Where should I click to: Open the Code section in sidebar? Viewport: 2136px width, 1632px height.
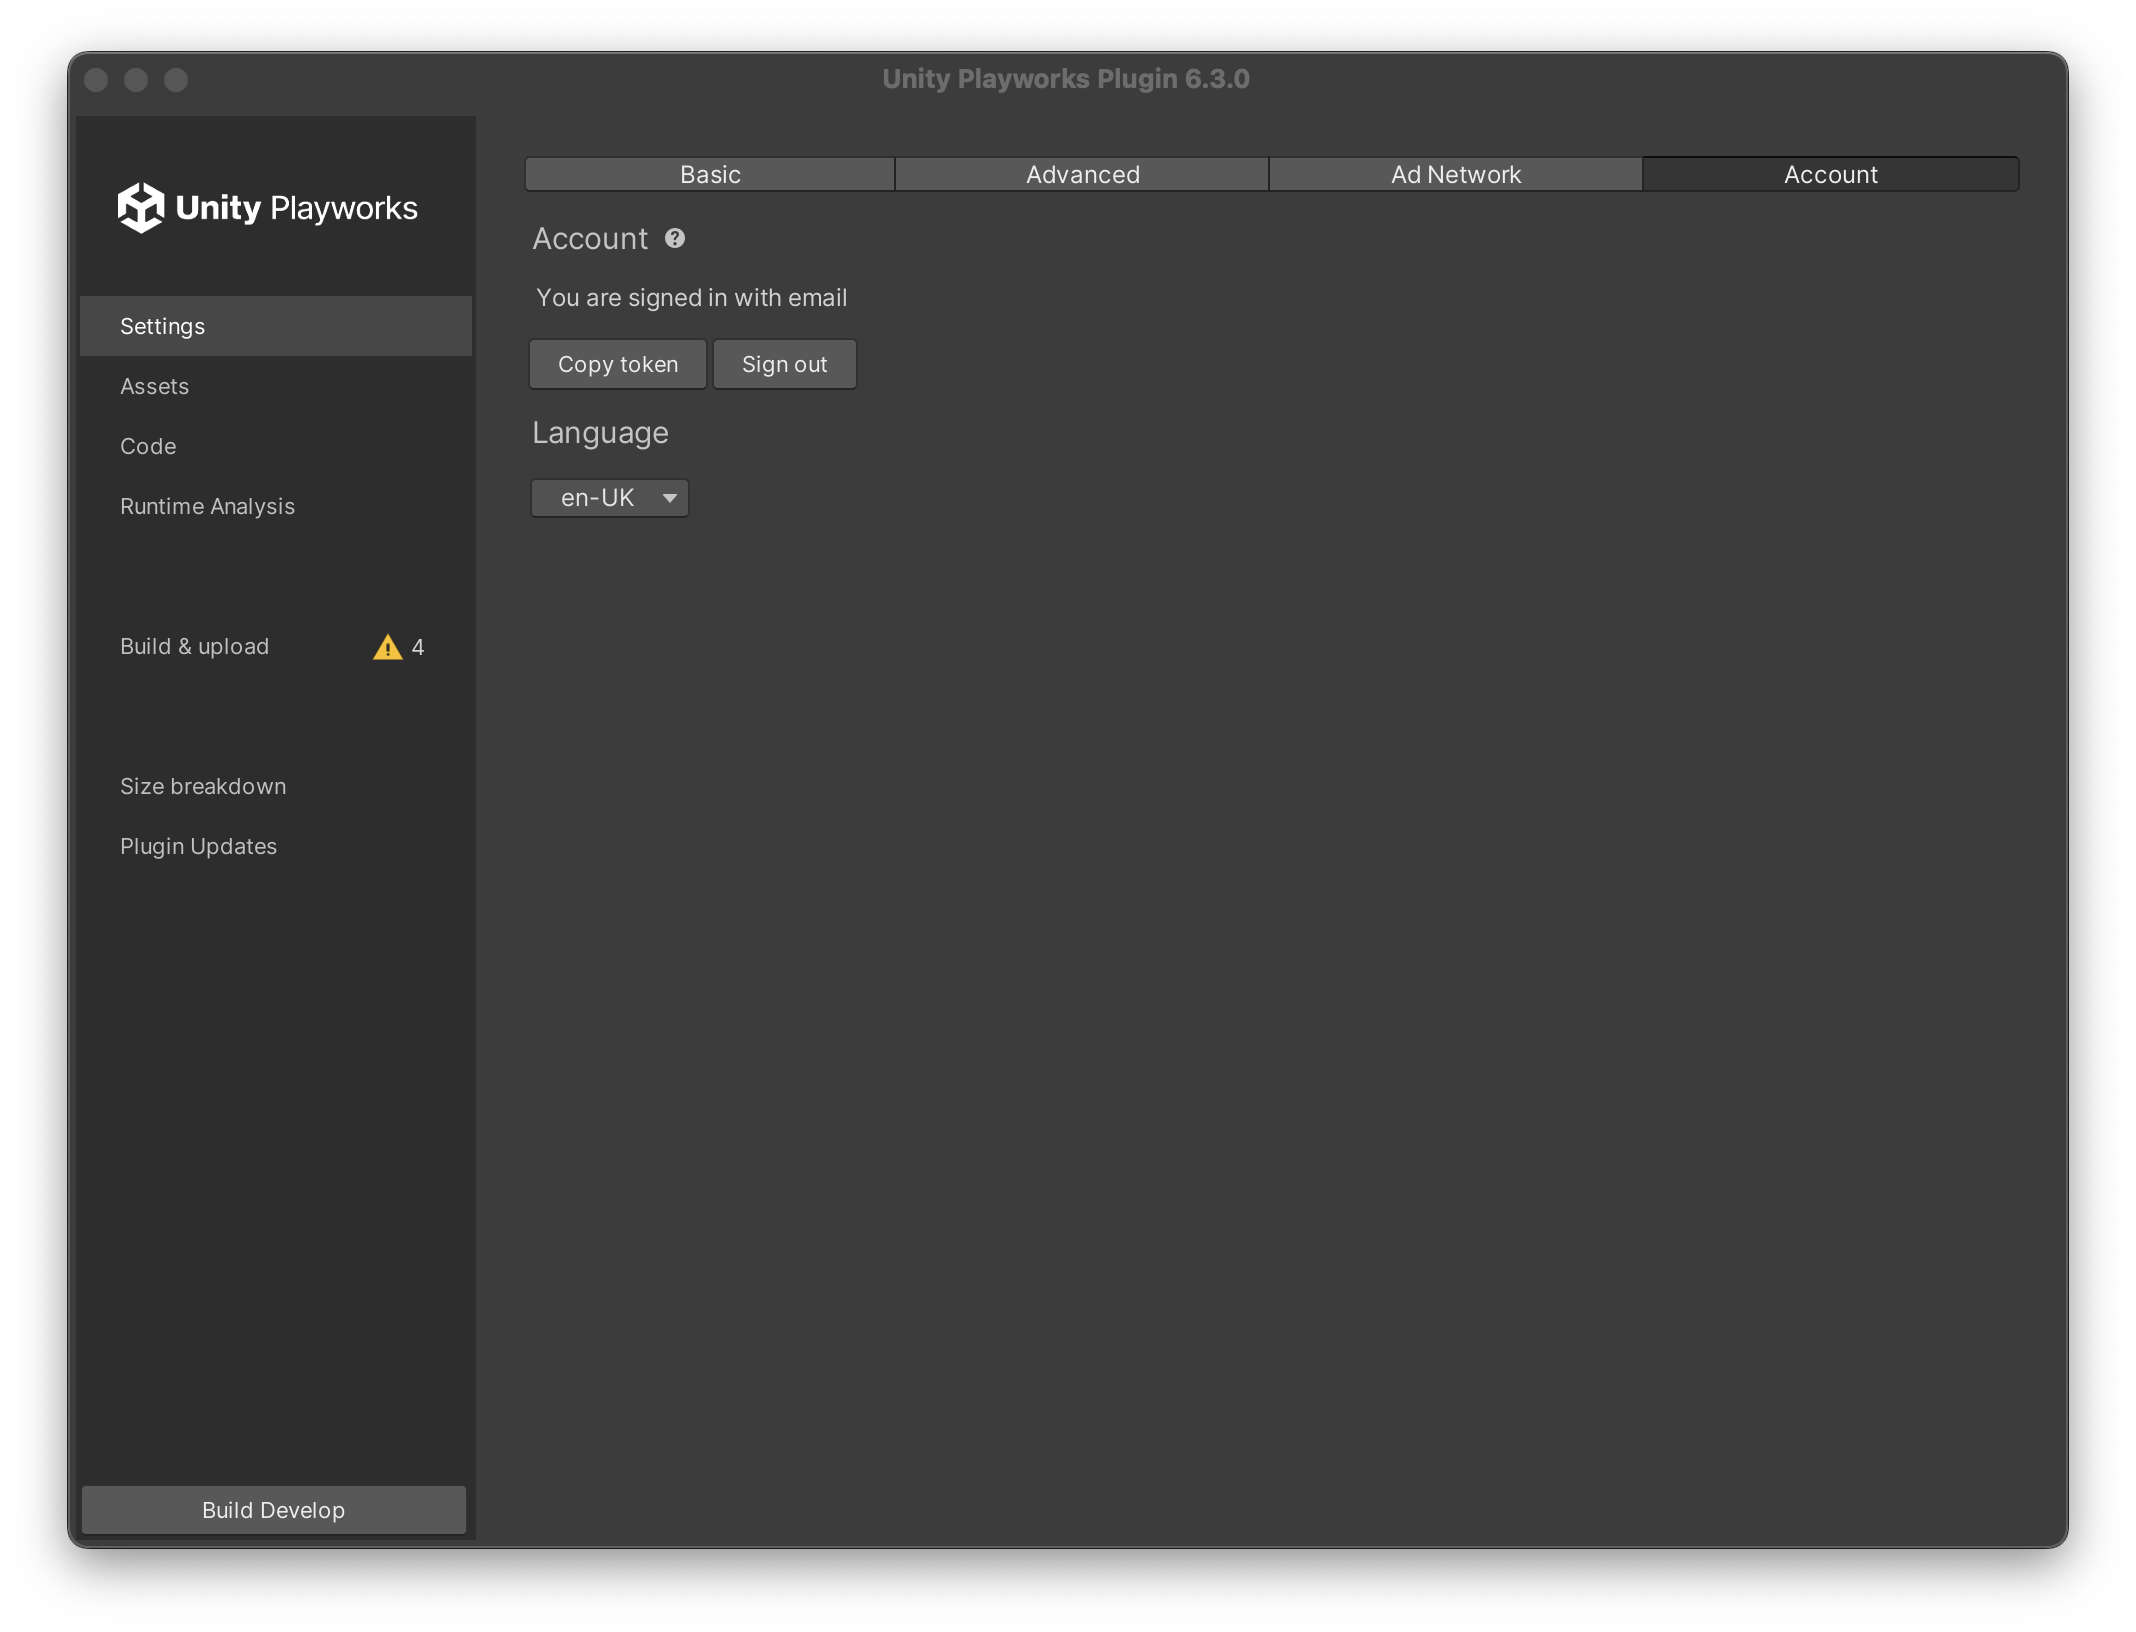click(276, 446)
